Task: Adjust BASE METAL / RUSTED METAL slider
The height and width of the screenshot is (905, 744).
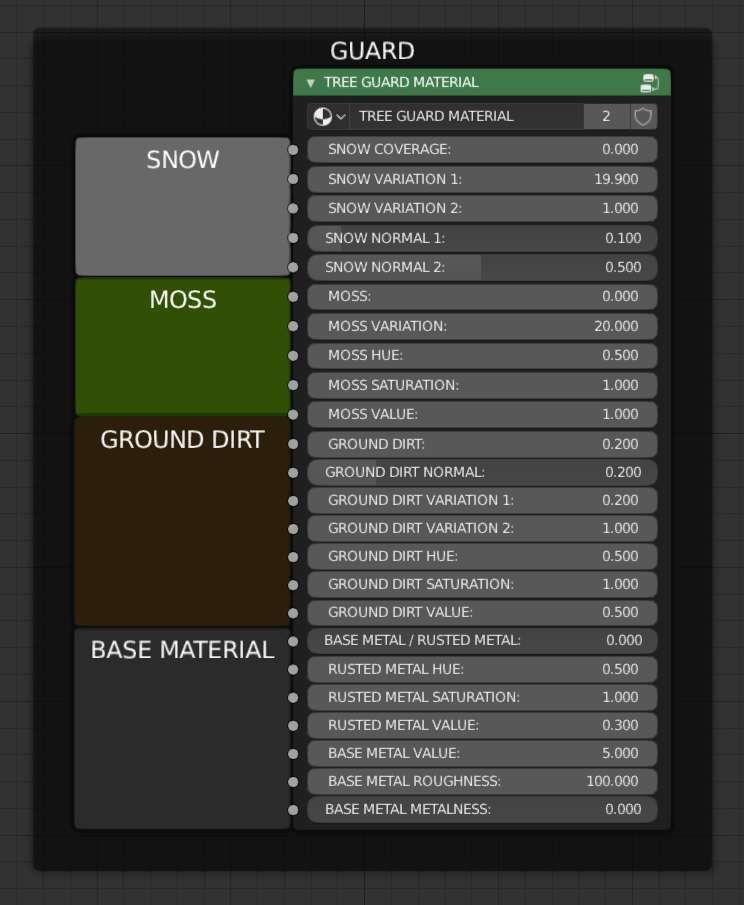Action: pyautogui.click(x=482, y=641)
